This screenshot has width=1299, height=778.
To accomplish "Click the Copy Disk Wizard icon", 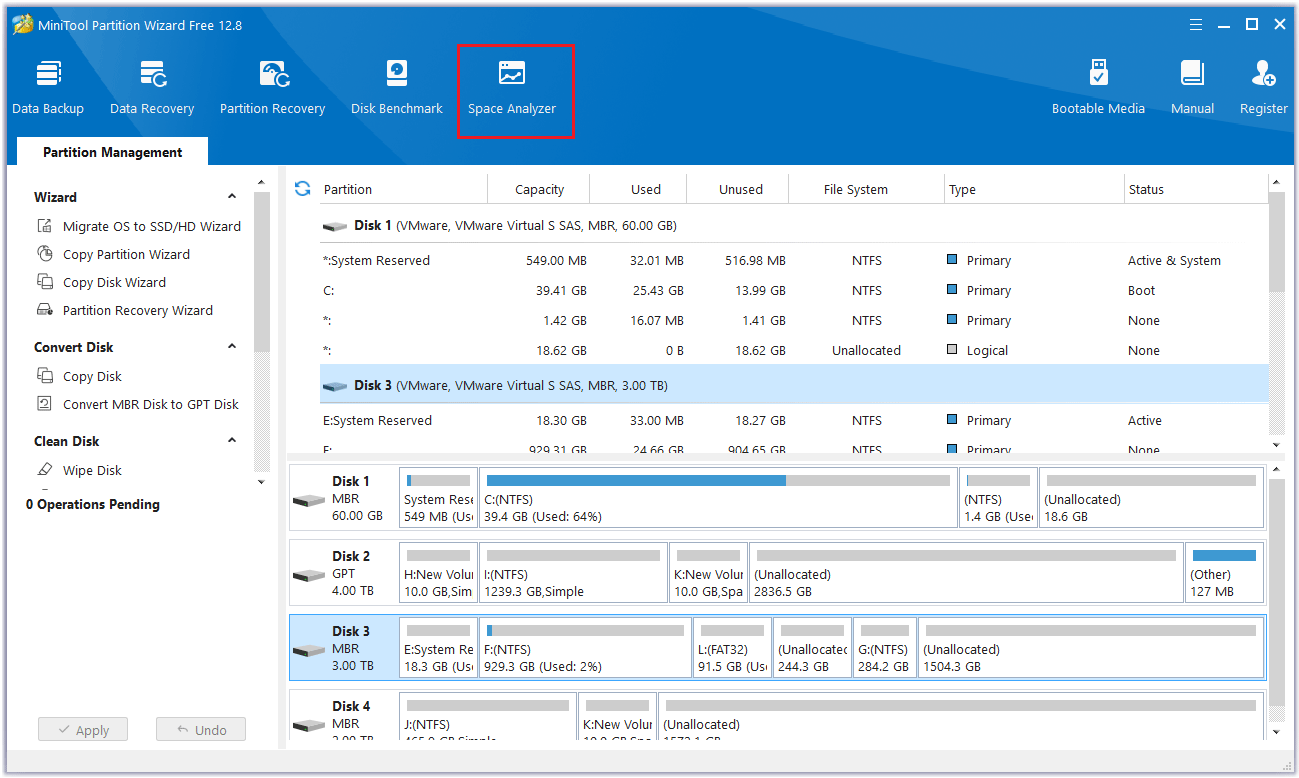I will tap(45, 282).
